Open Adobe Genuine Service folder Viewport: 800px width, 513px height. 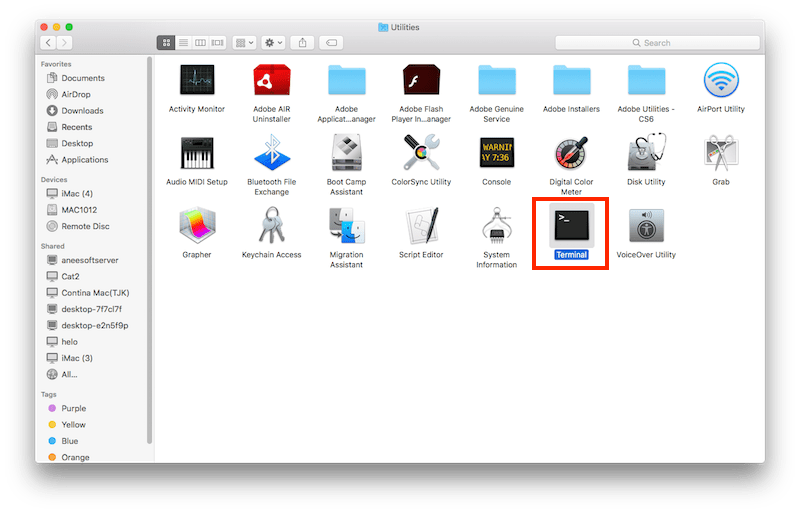496,80
